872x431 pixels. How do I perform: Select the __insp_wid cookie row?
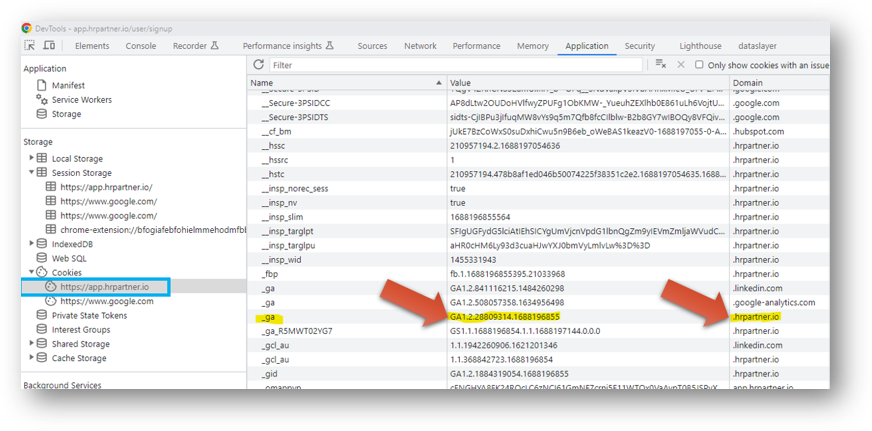coord(538,260)
